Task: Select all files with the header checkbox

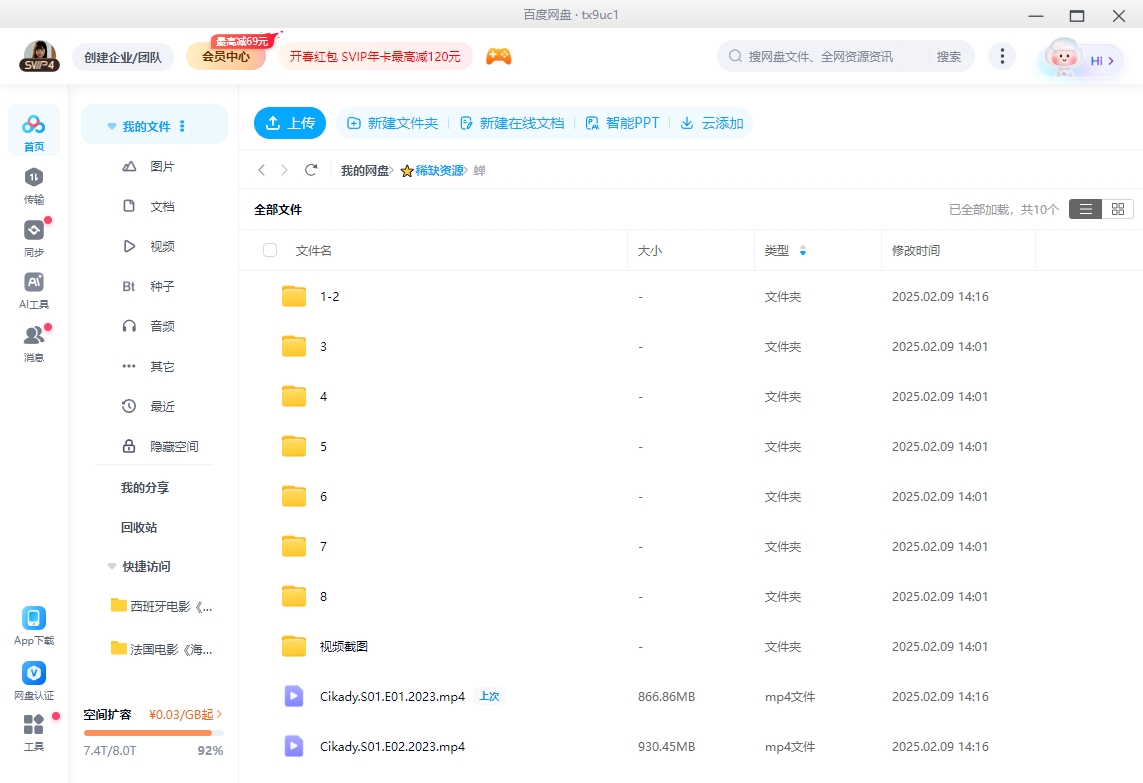Action: [269, 250]
